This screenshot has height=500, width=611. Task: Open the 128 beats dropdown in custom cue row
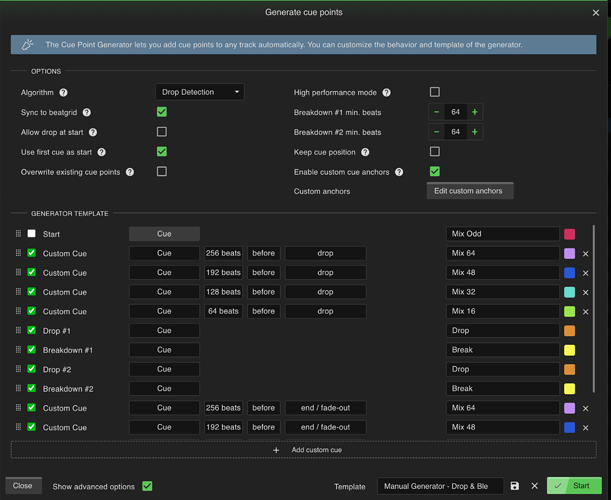coord(224,292)
